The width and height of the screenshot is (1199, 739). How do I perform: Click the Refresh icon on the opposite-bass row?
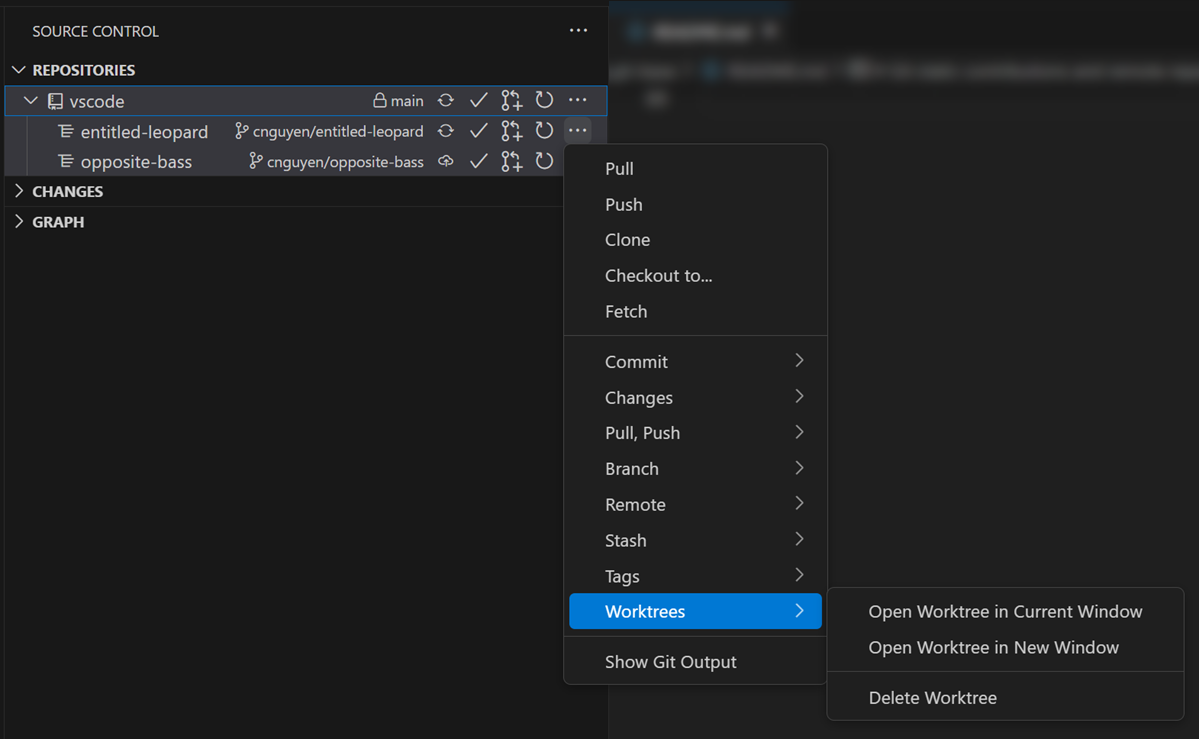click(x=544, y=161)
